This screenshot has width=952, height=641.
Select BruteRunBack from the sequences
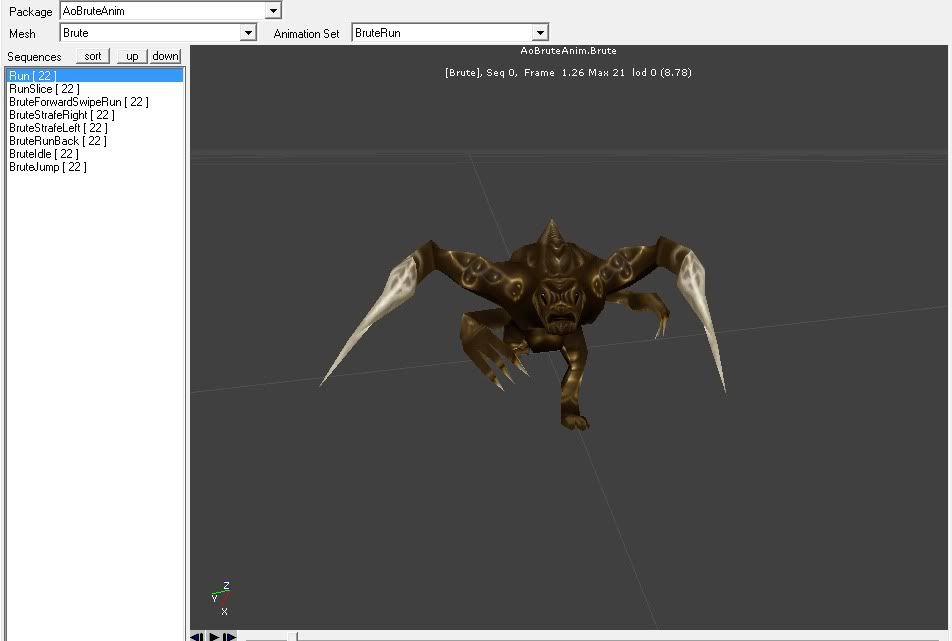point(57,141)
